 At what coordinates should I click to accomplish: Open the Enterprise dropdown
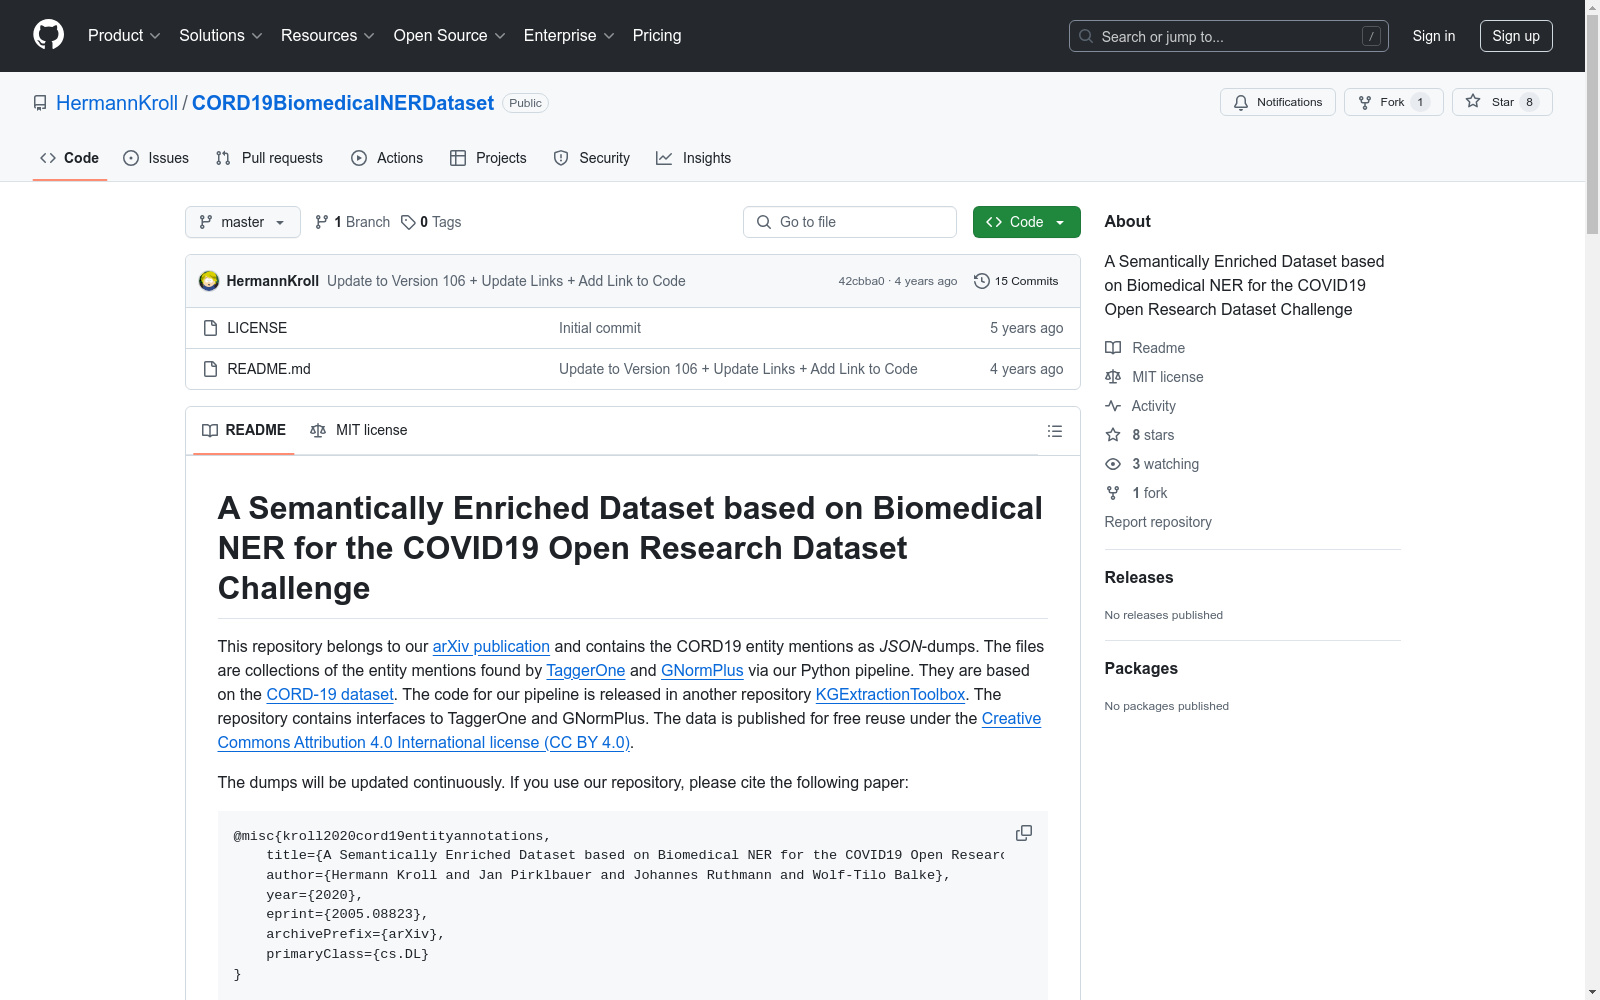click(x=569, y=36)
